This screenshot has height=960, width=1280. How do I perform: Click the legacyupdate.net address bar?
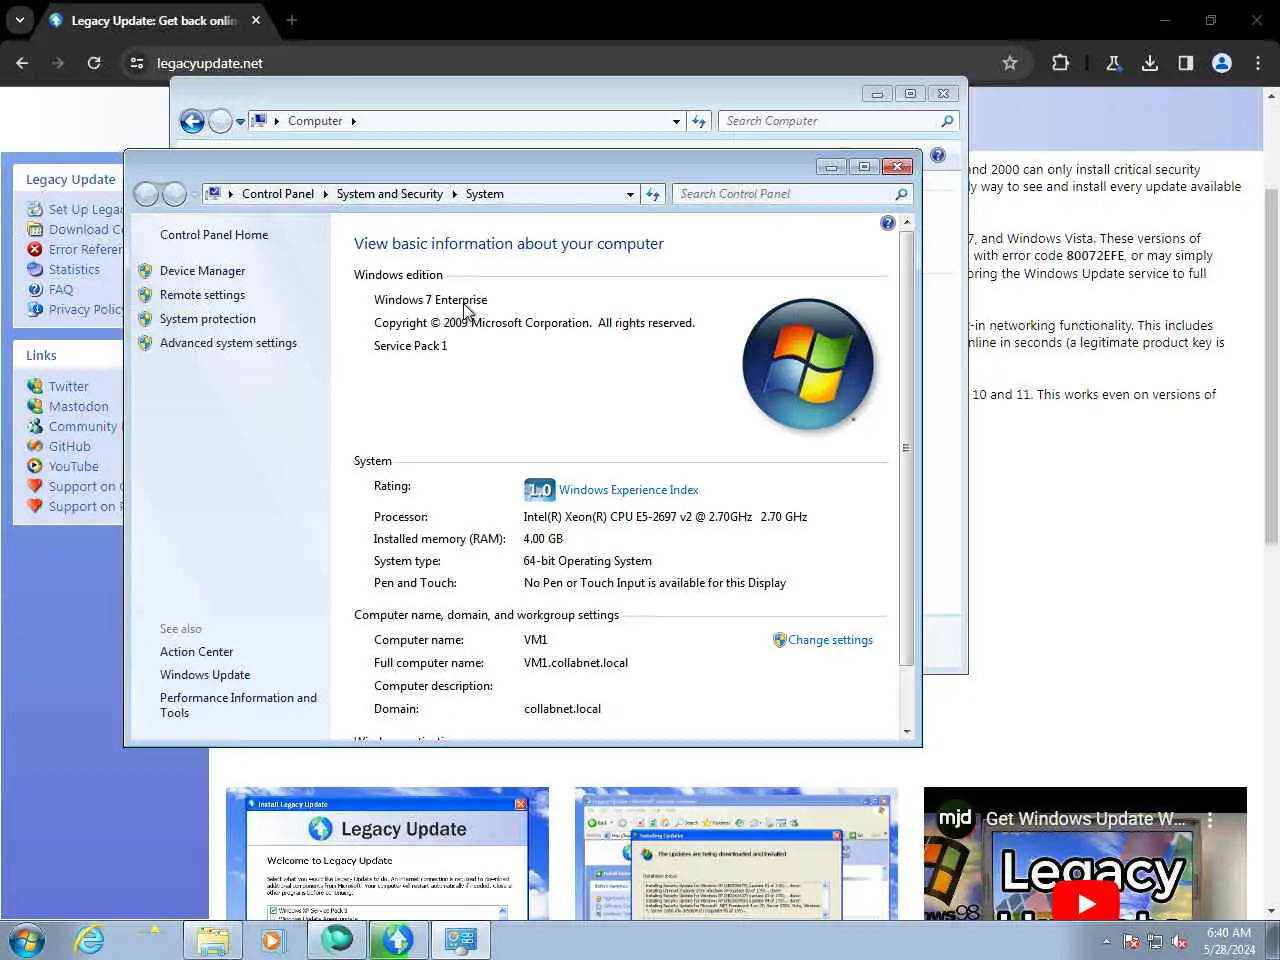(x=574, y=63)
